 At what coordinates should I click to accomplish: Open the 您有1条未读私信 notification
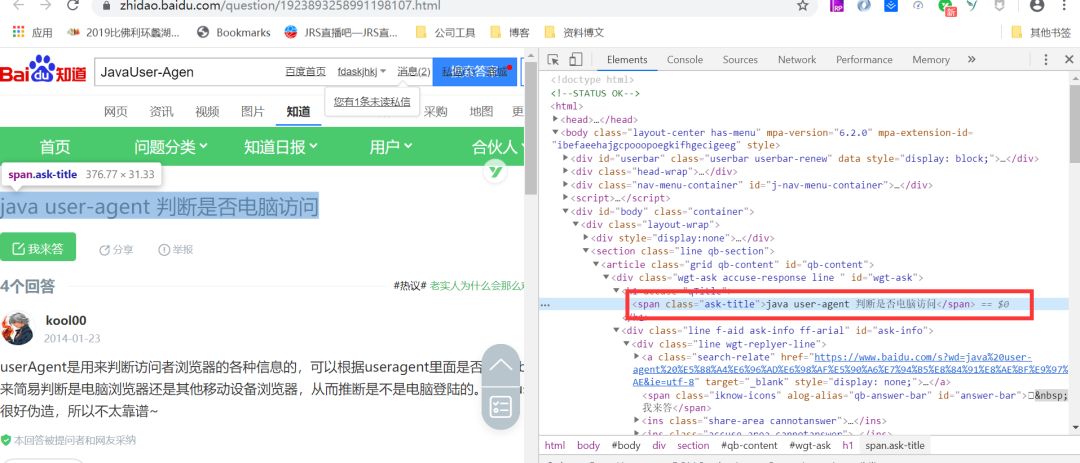click(372, 102)
